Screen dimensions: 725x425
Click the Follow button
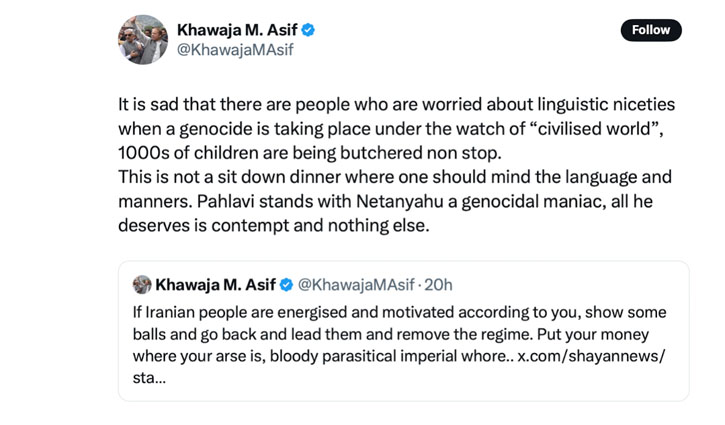[x=651, y=30]
